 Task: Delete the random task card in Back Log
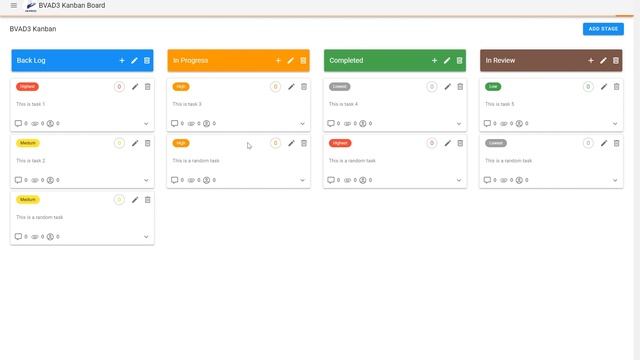(148, 200)
